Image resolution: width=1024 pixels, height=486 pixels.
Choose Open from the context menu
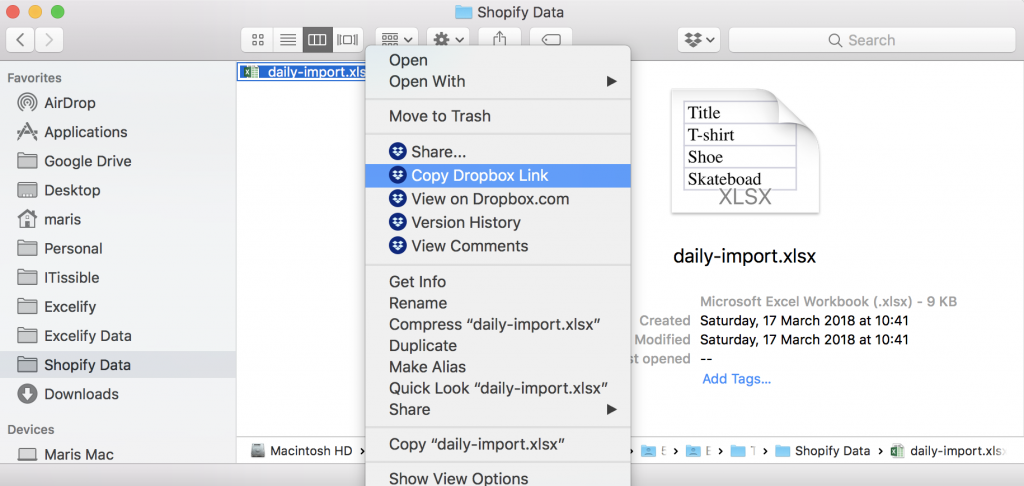[x=498, y=60]
